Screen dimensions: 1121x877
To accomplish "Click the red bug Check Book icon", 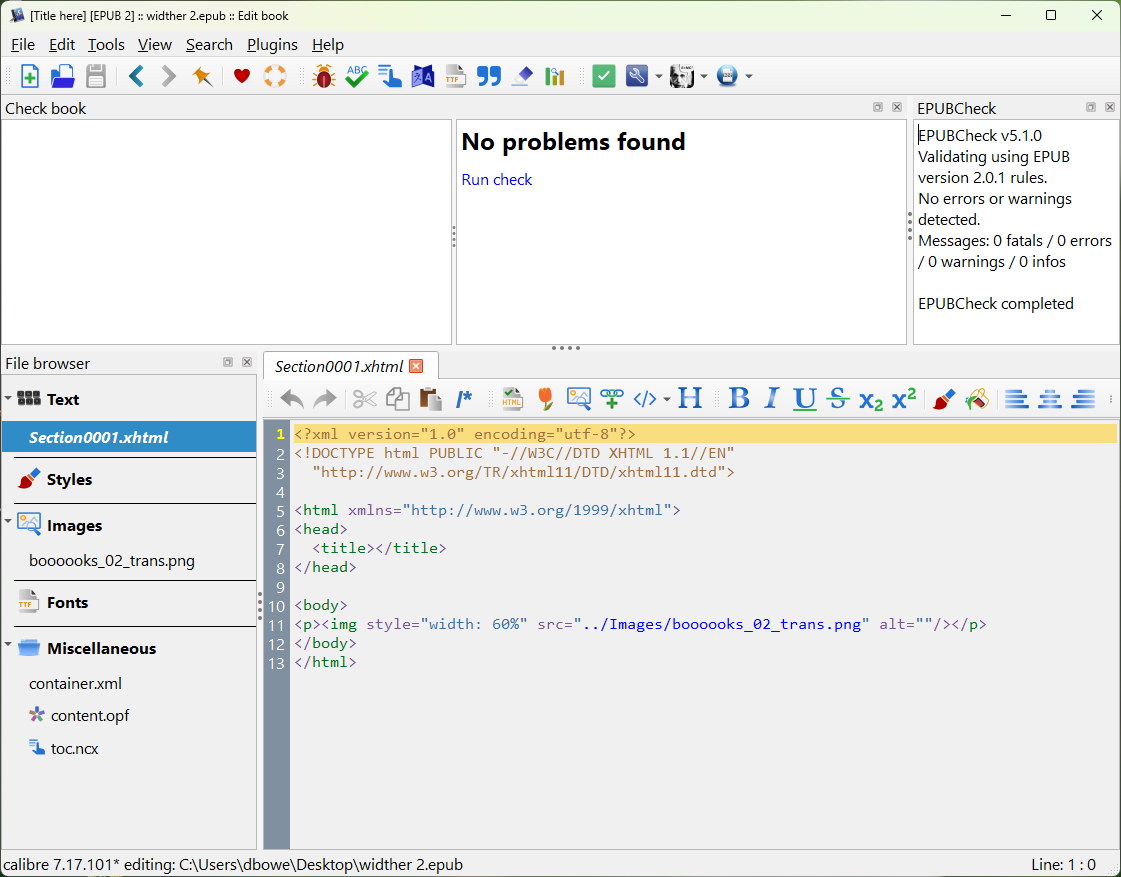I will coord(323,76).
